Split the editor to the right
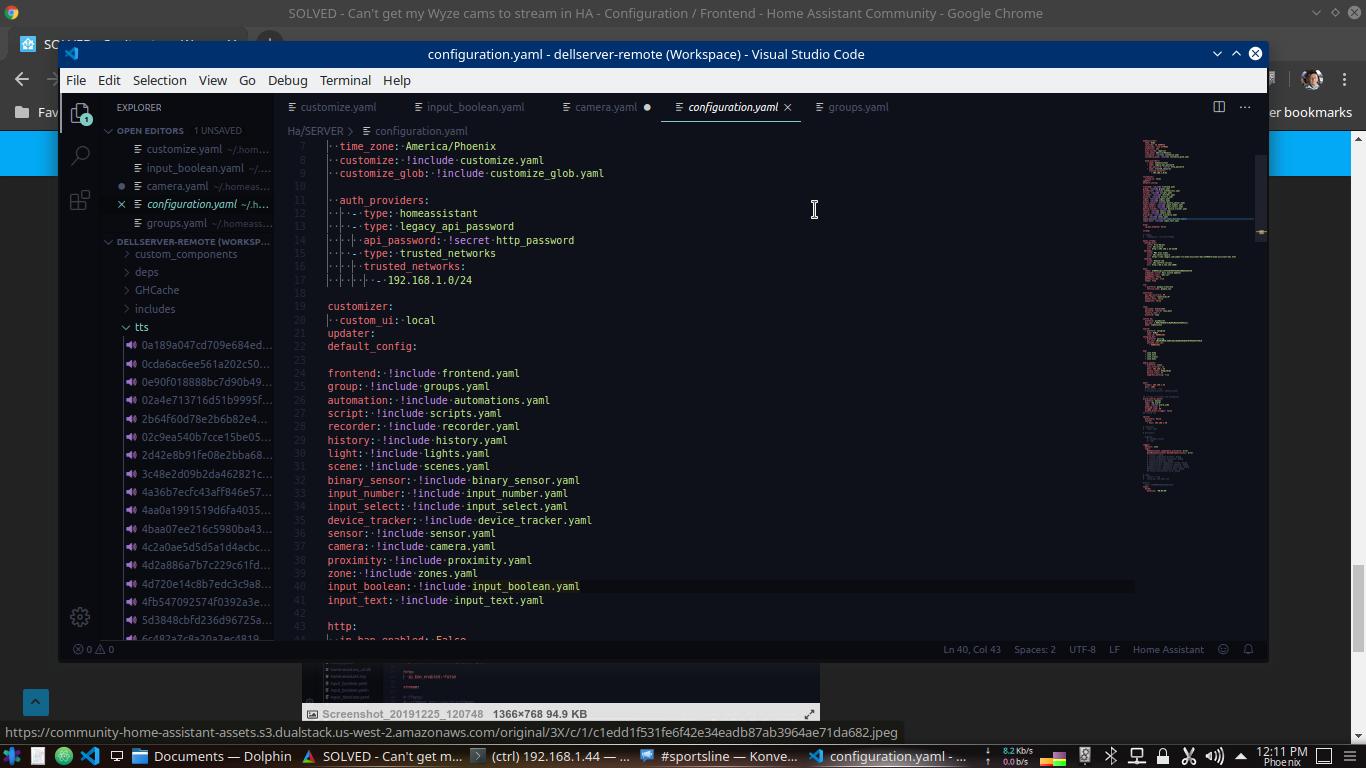The image size is (1366, 768). click(x=1219, y=107)
